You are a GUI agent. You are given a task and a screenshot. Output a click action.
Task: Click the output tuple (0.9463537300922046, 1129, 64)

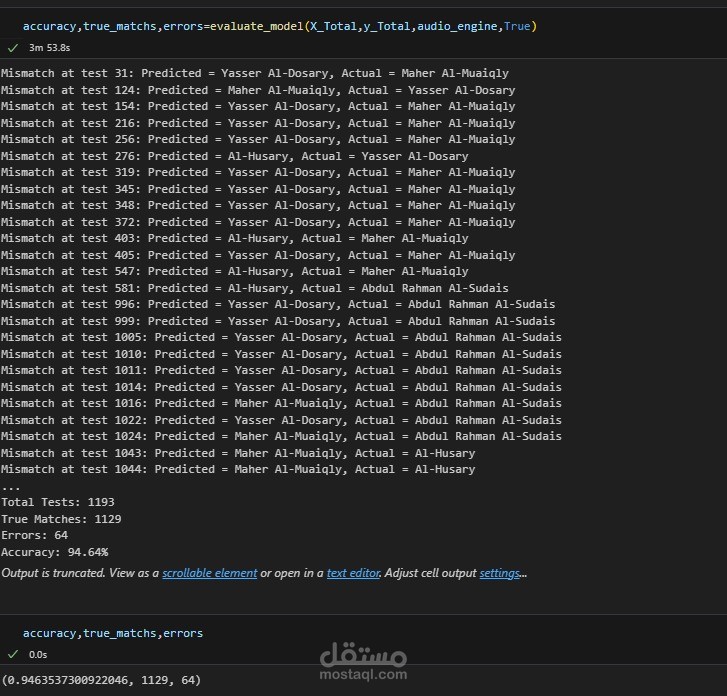pyautogui.click(x=101, y=680)
